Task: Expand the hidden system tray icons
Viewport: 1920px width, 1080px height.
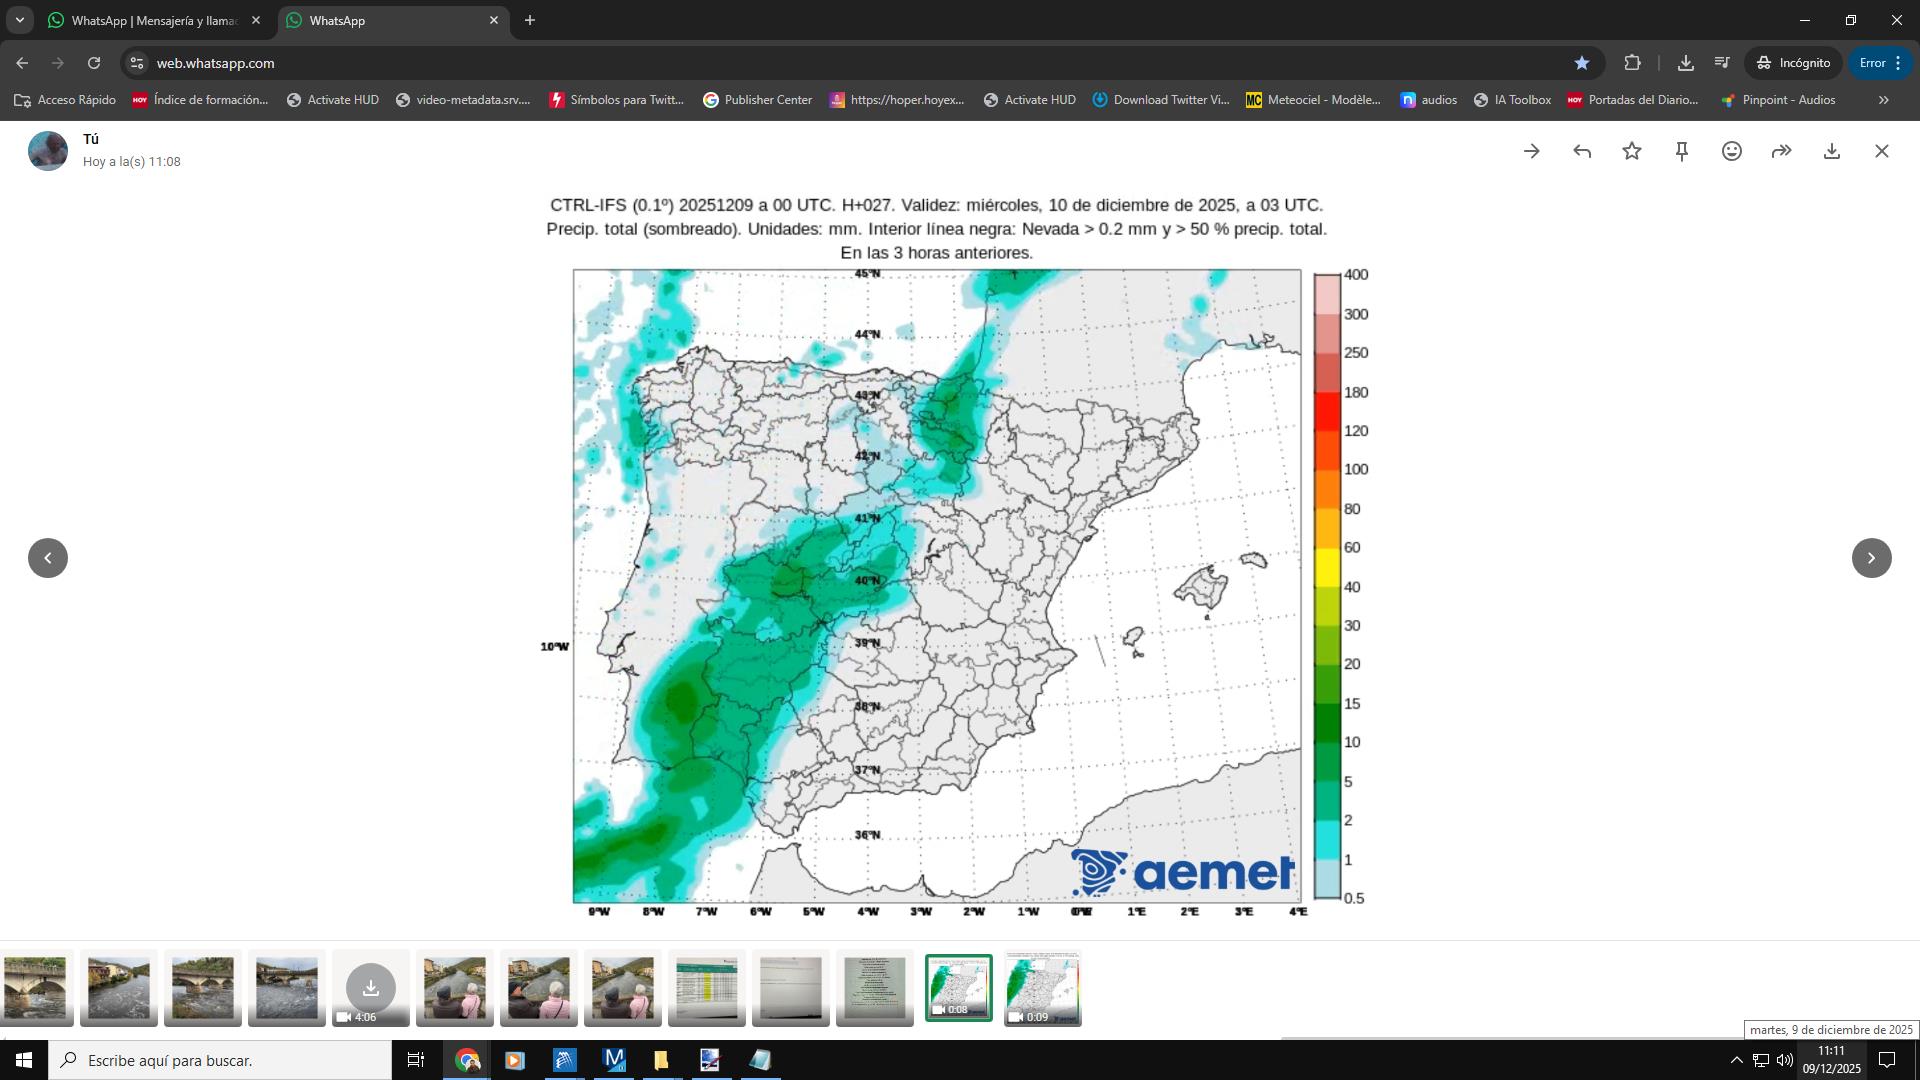Action: pyautogui.click(x=1736, y=1060)
